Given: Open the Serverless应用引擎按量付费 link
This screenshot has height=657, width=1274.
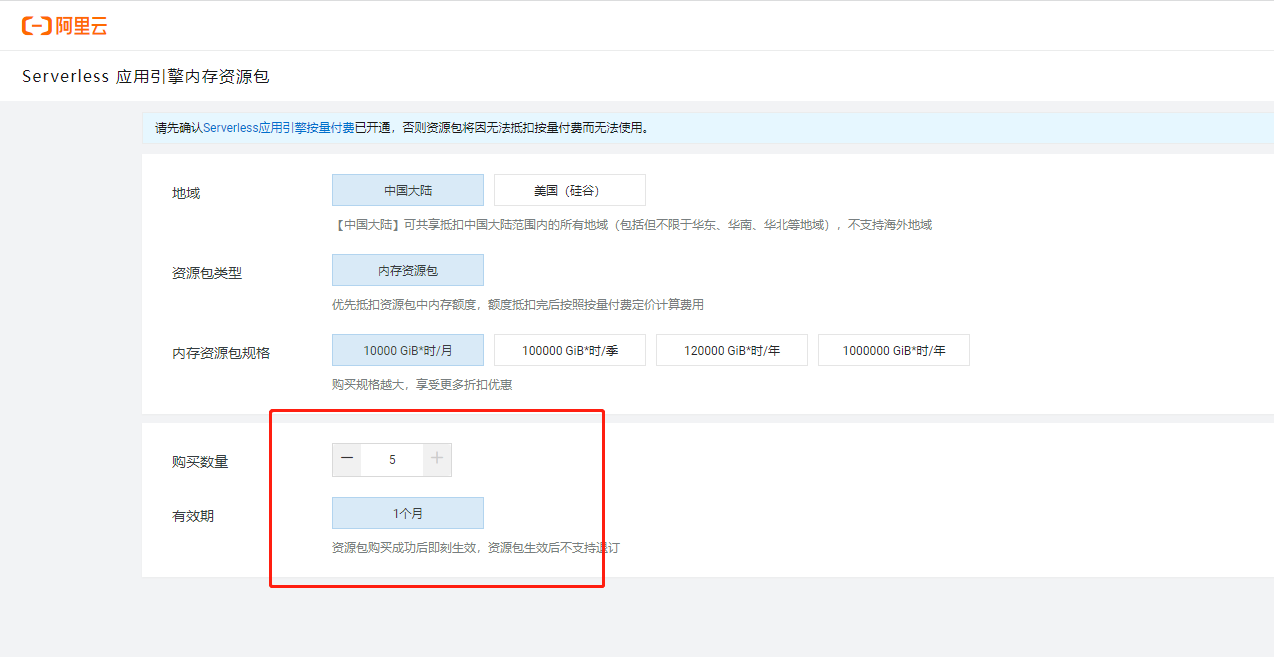Looking at the screenshot, I should point(279,128).
